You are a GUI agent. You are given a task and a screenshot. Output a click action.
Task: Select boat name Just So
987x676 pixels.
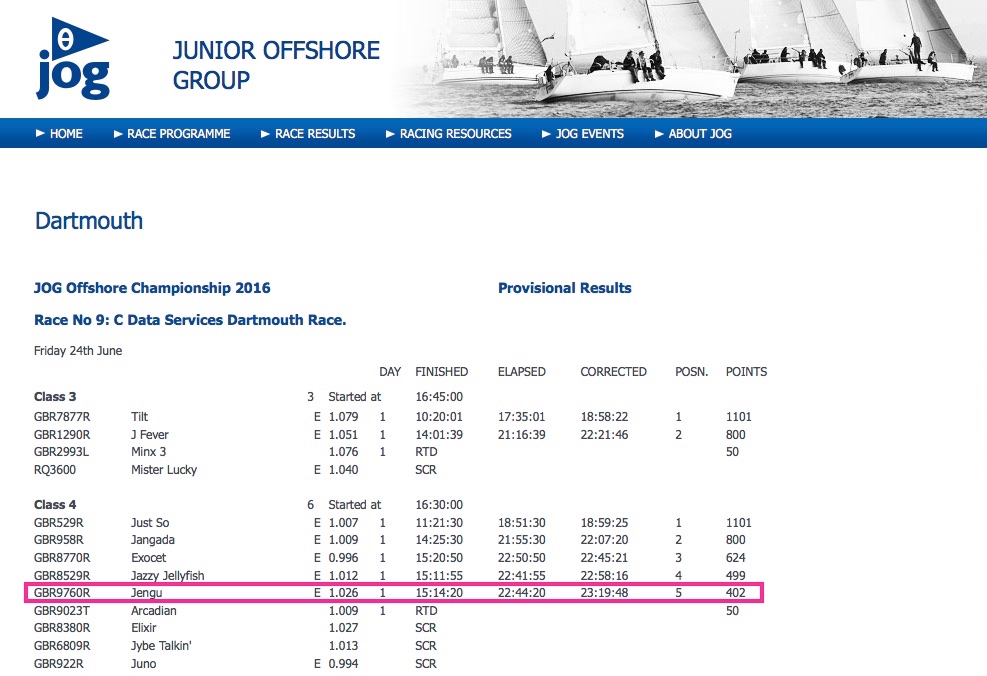click(150, 522)
